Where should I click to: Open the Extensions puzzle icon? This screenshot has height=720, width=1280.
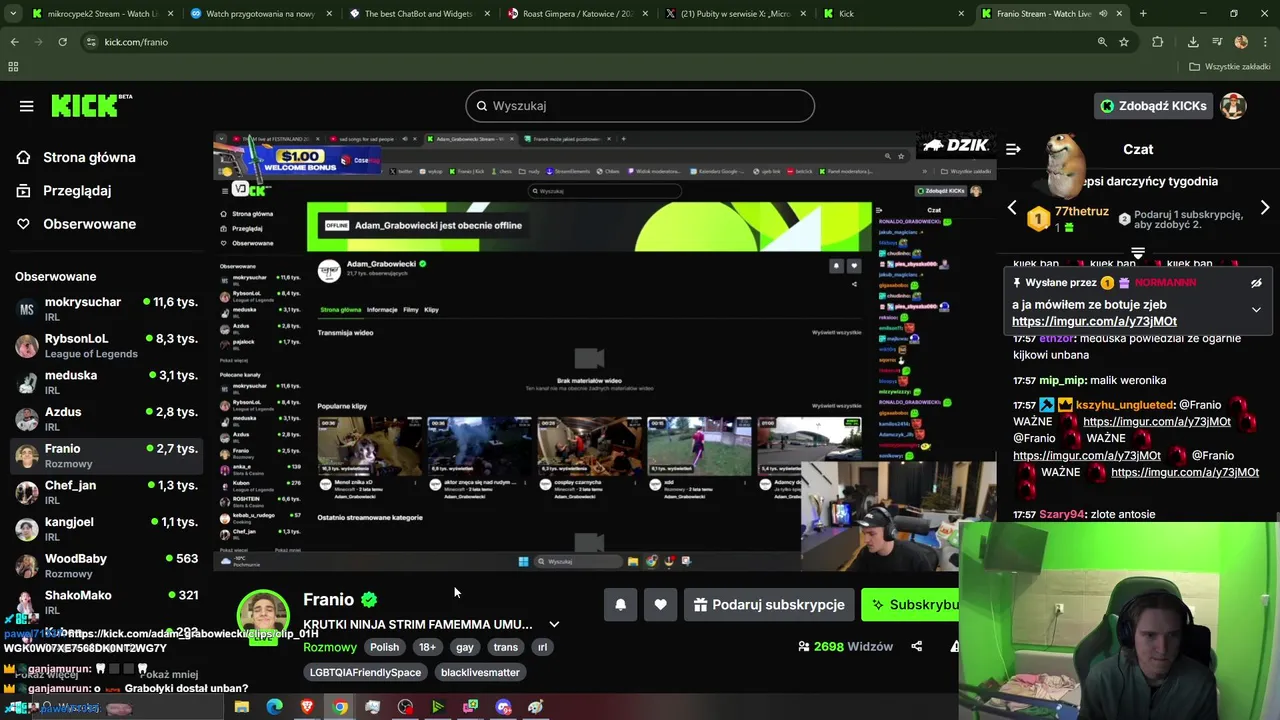1158,42
